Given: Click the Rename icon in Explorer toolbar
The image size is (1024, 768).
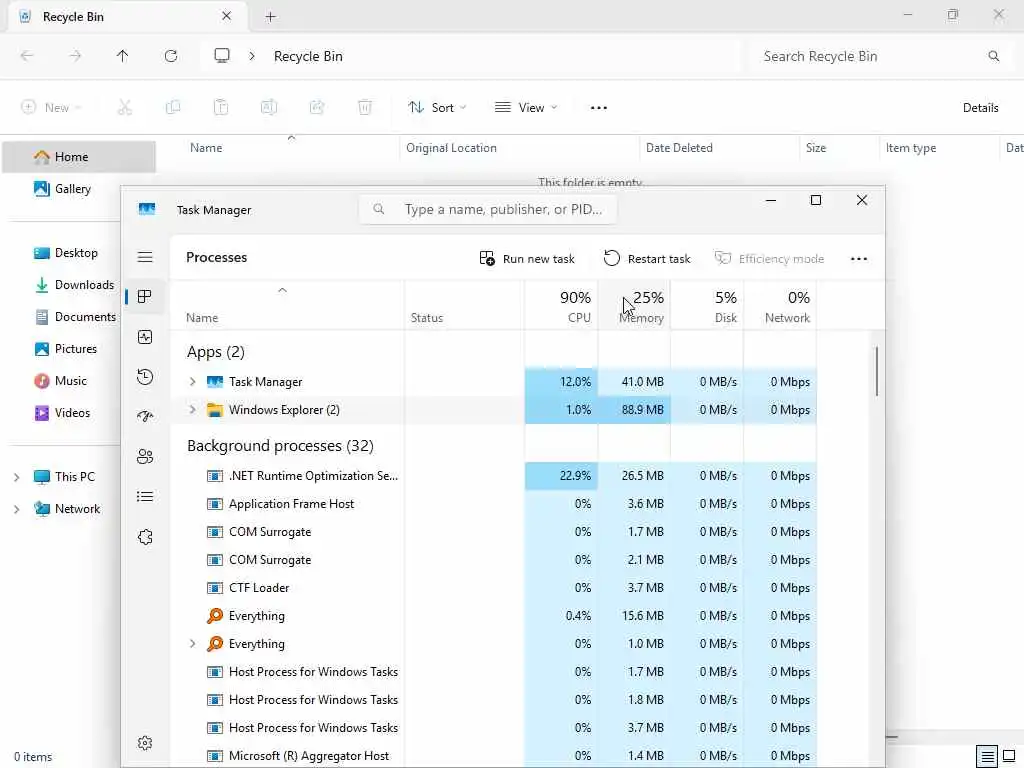Looking at the screenshot, I should click(x=269, y=108).
